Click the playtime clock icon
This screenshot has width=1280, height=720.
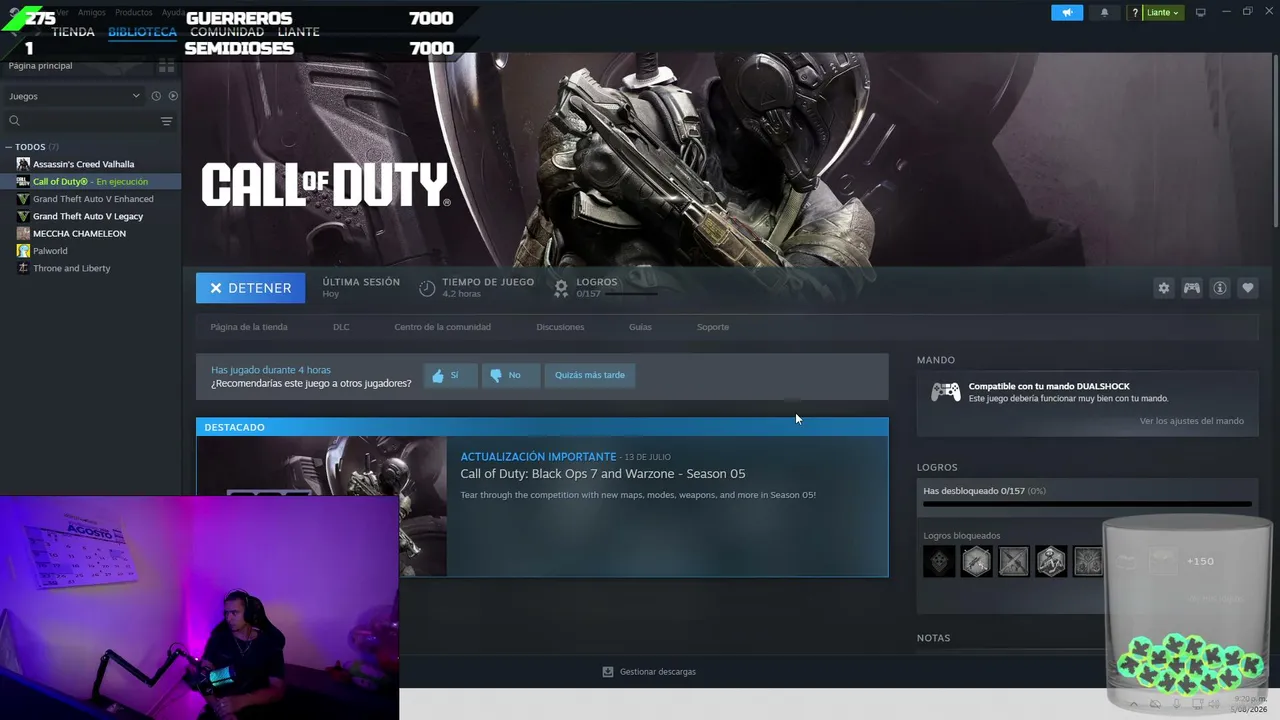427,288
